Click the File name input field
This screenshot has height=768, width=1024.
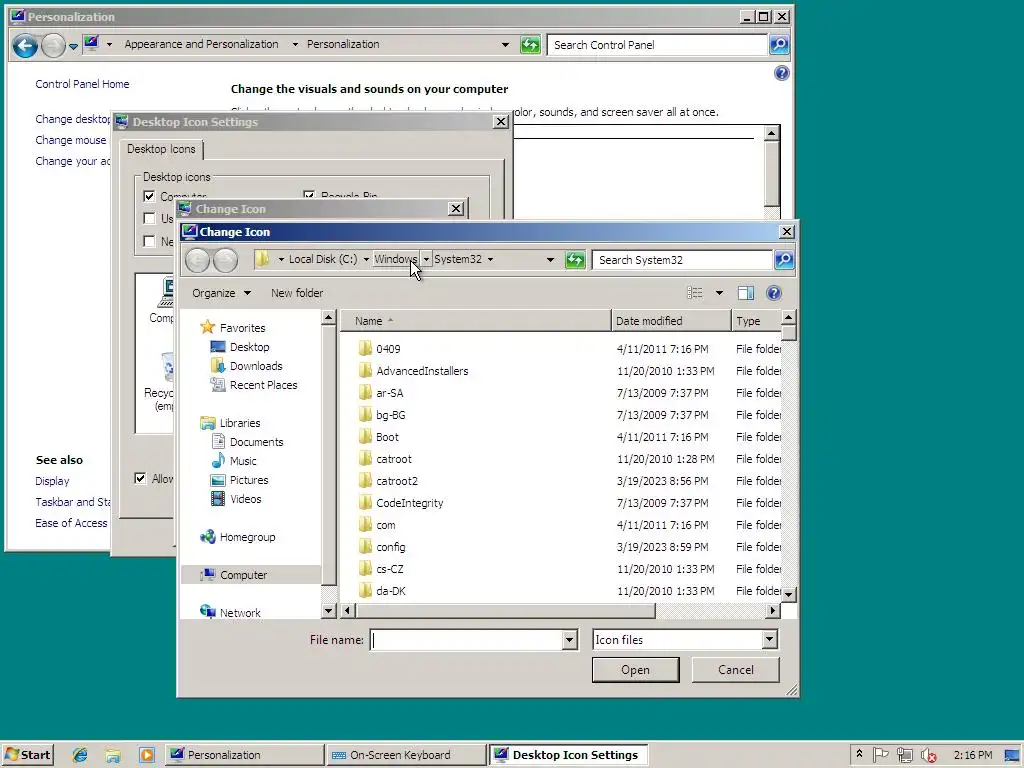click(466, 640)
